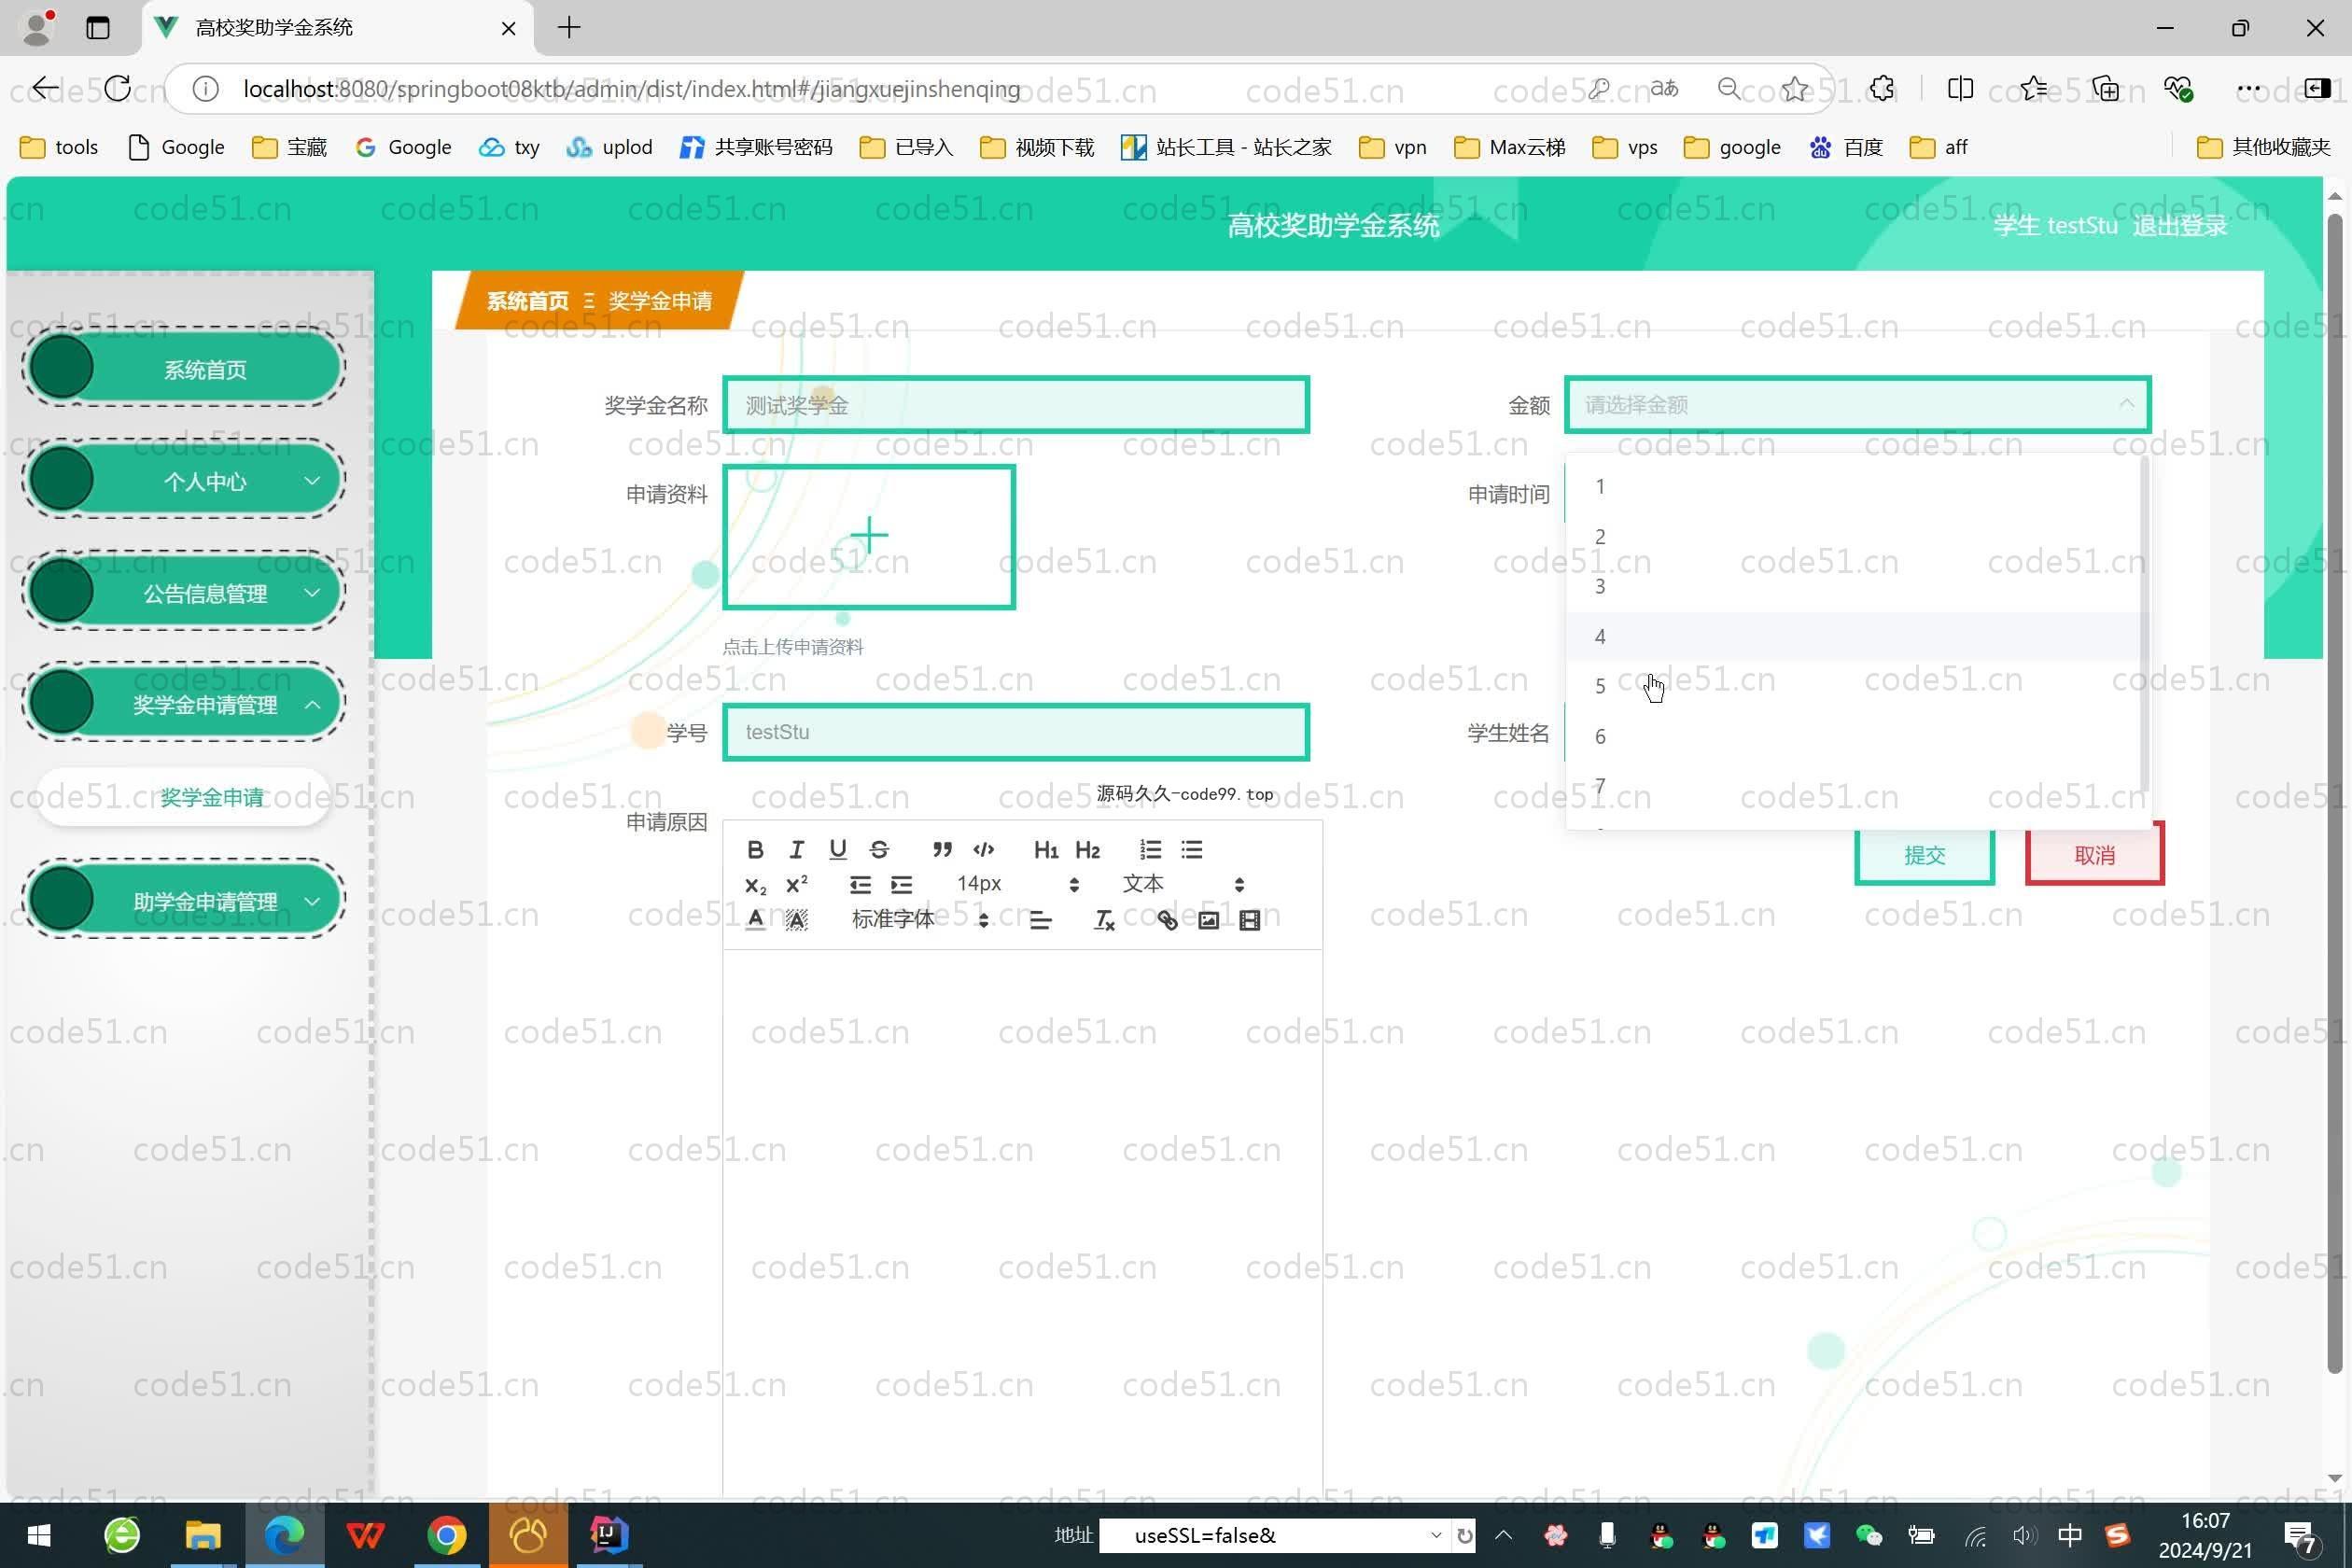Toggle strikethrough formatting in the editor
The image size is (2352, 1568).
879,850
